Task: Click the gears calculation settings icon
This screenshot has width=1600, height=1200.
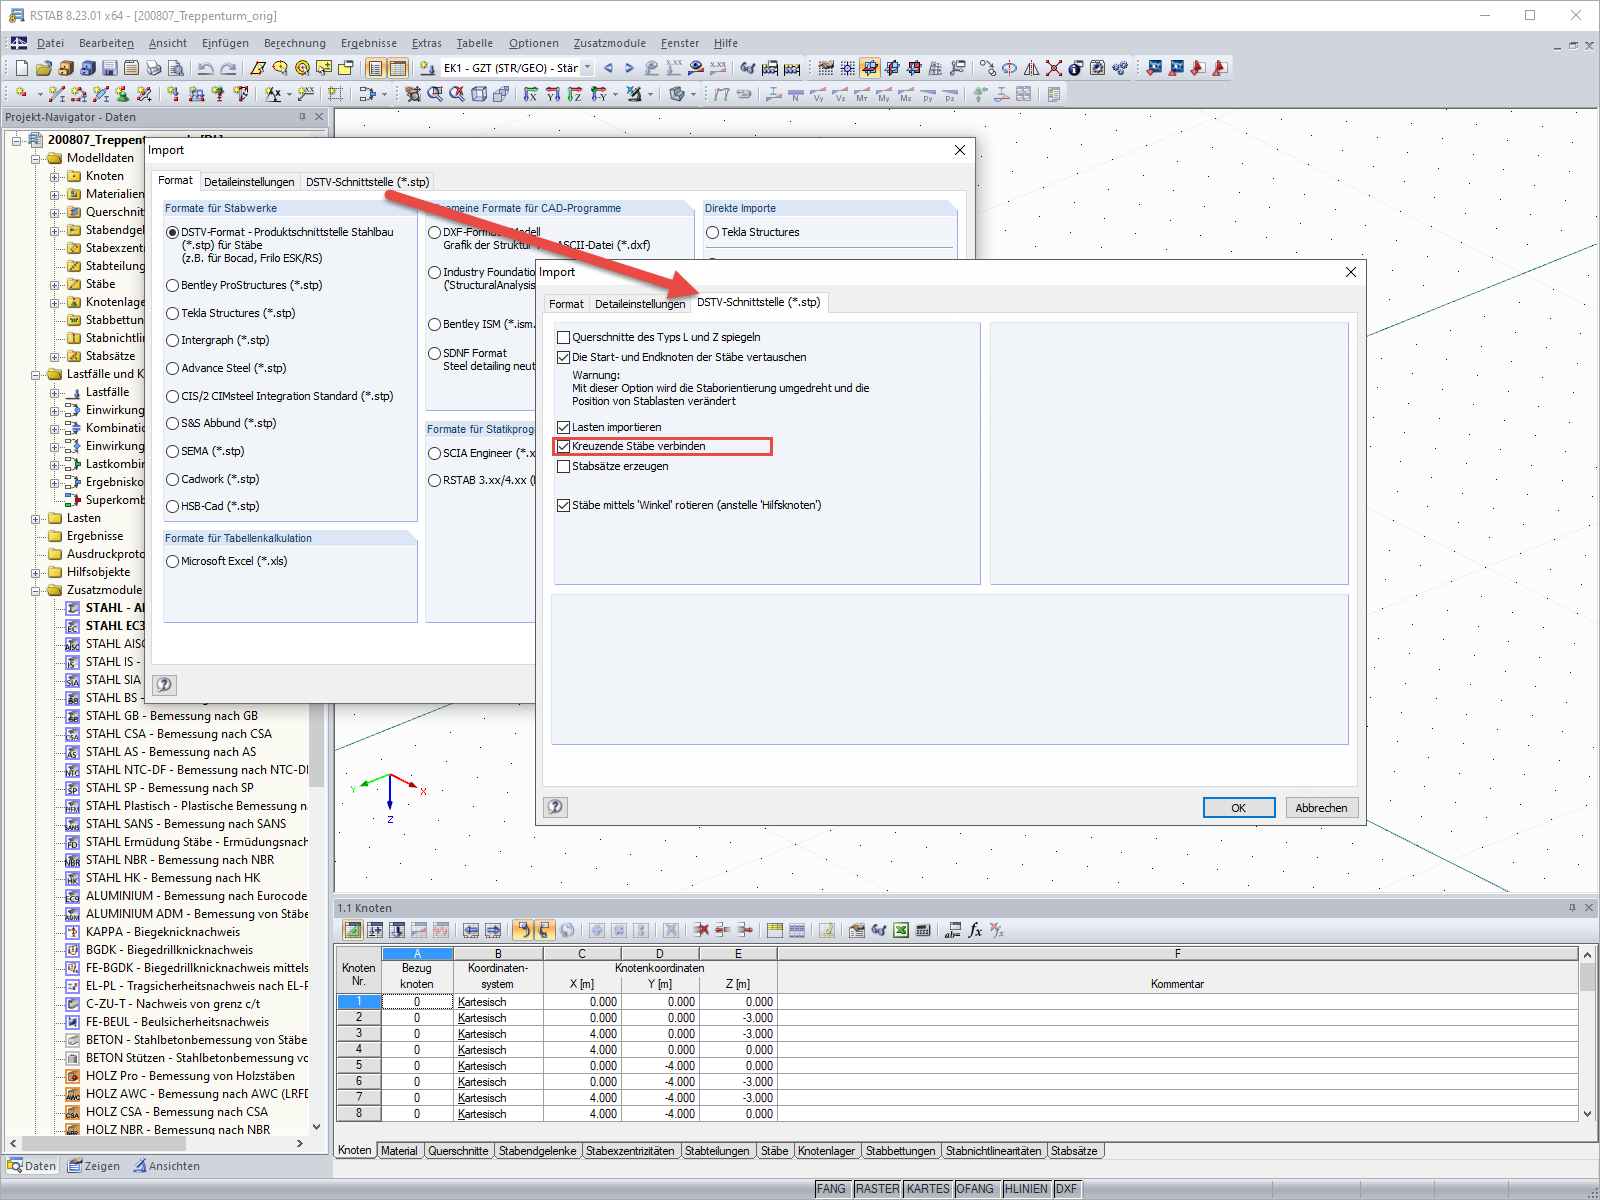Action: click(x=1120, y=68)
